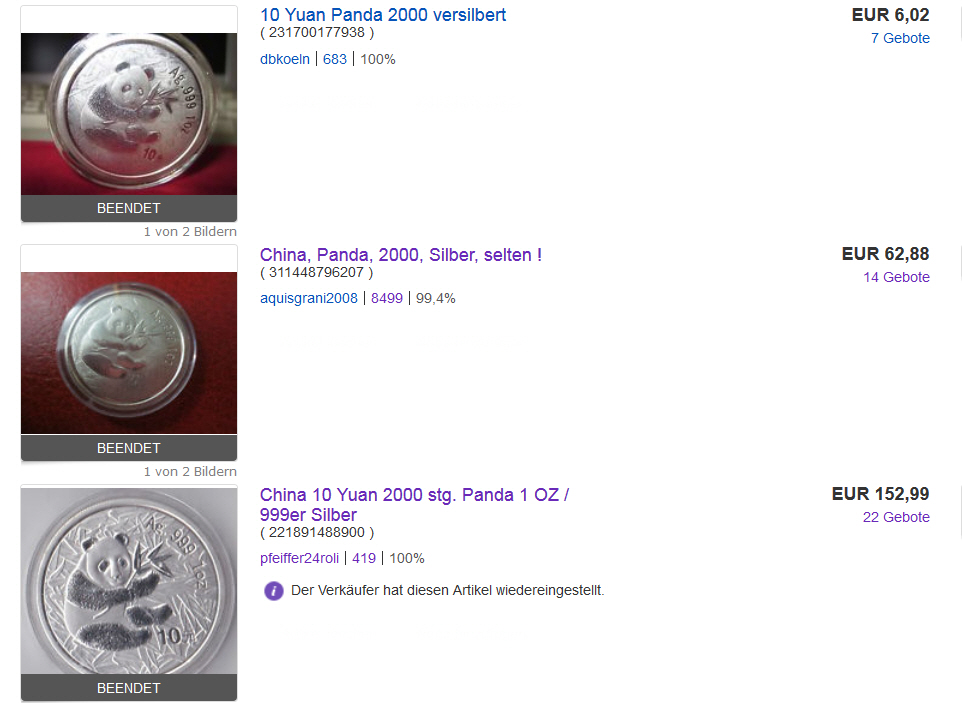Open '10 Yuan Panda 2000 versilbert' listing
Image resolution: width=962 pixels, height=703 pixels.
point(383,15)
